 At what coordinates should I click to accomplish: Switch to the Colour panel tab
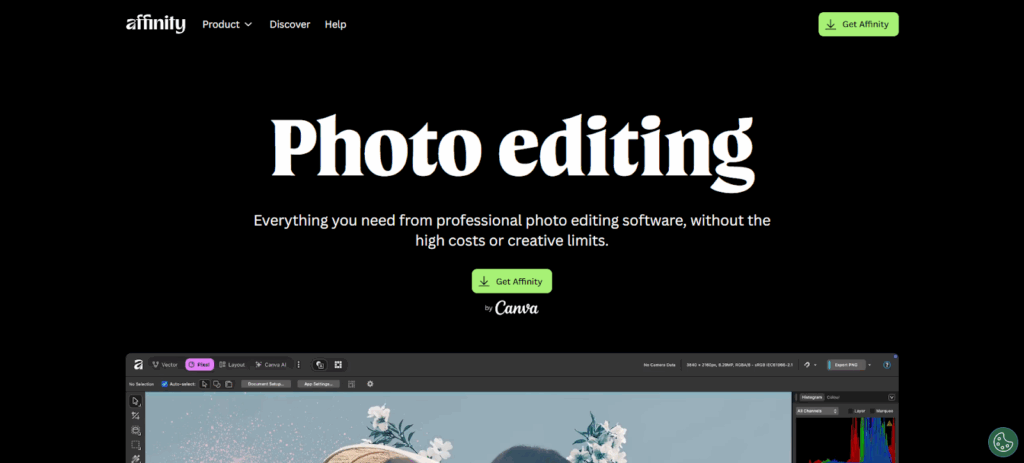[x=833, y=397]
